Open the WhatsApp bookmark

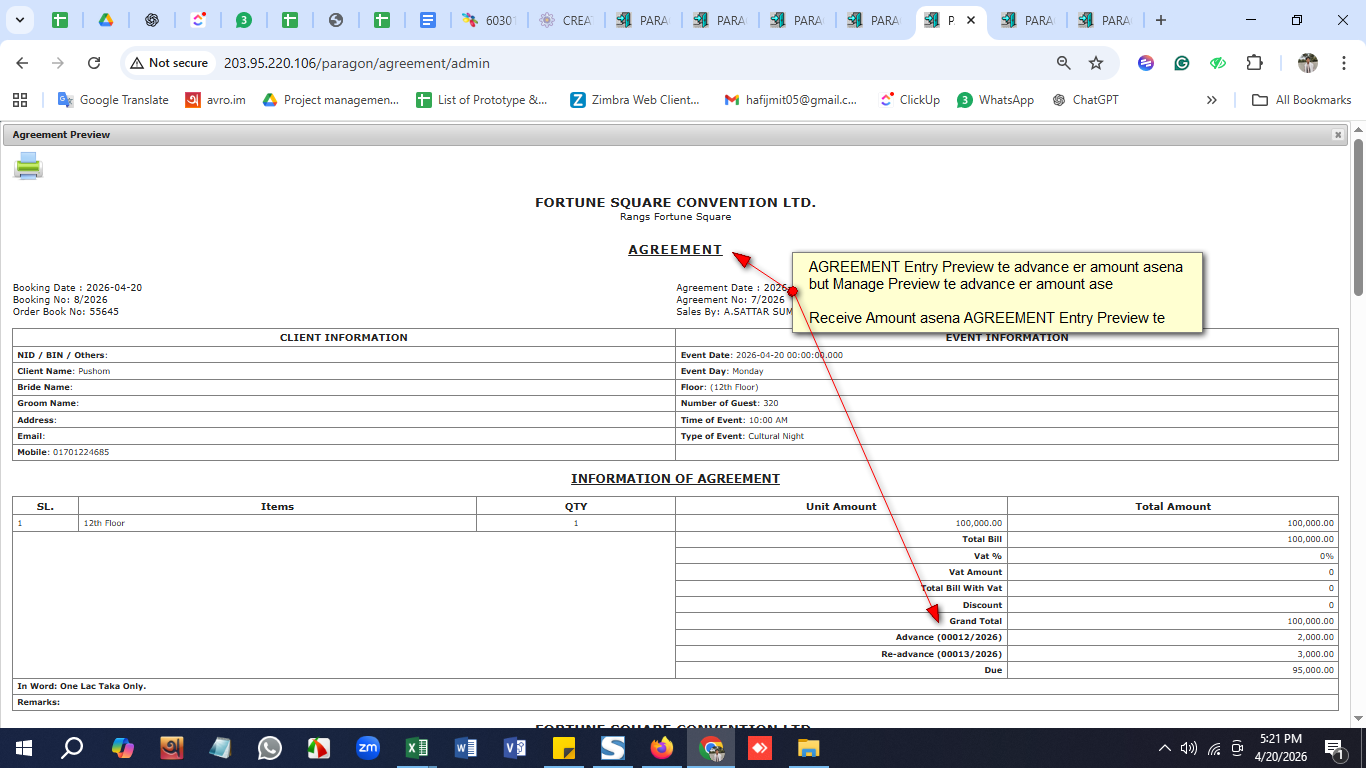(x=995, y=100)
